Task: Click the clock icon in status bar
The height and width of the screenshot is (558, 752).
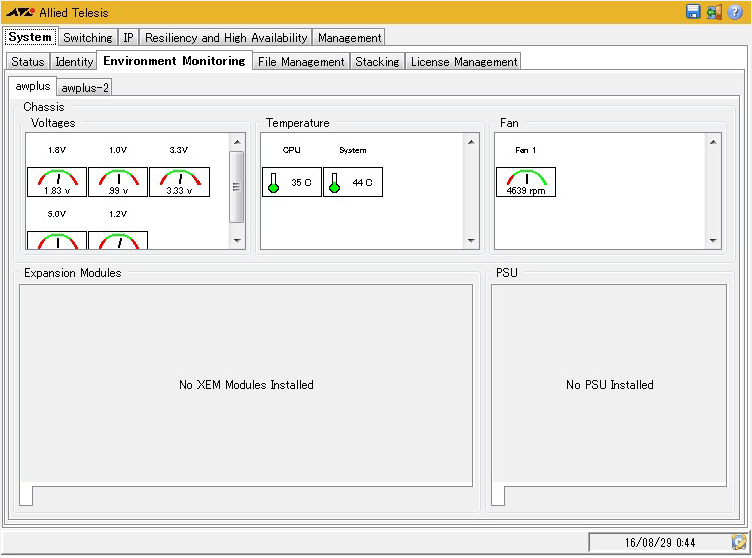Action: pos(737,542)
